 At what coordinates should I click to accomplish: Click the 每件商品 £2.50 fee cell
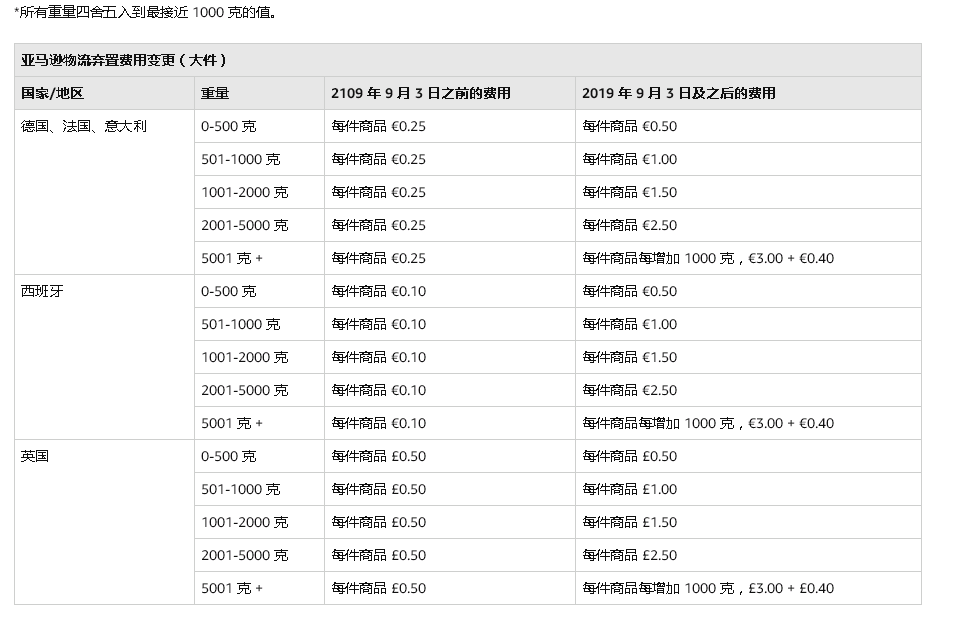630,555
